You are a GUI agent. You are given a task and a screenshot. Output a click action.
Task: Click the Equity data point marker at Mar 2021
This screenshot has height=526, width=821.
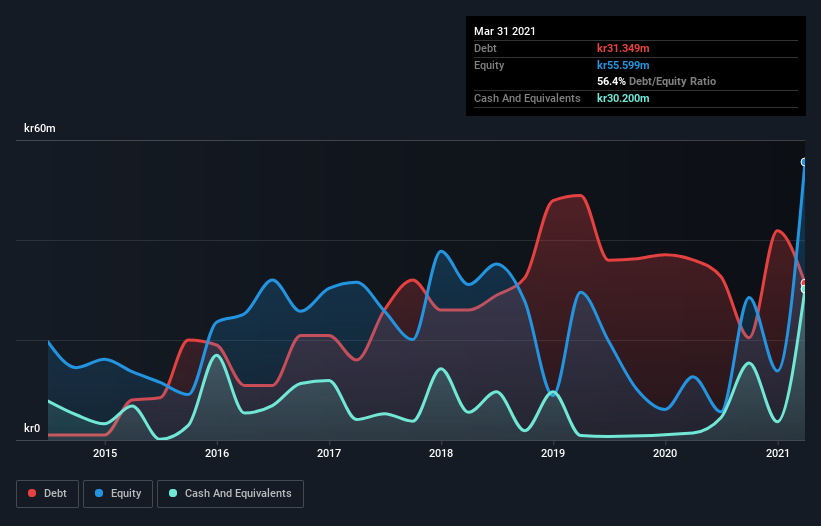[x=803, y=162]
